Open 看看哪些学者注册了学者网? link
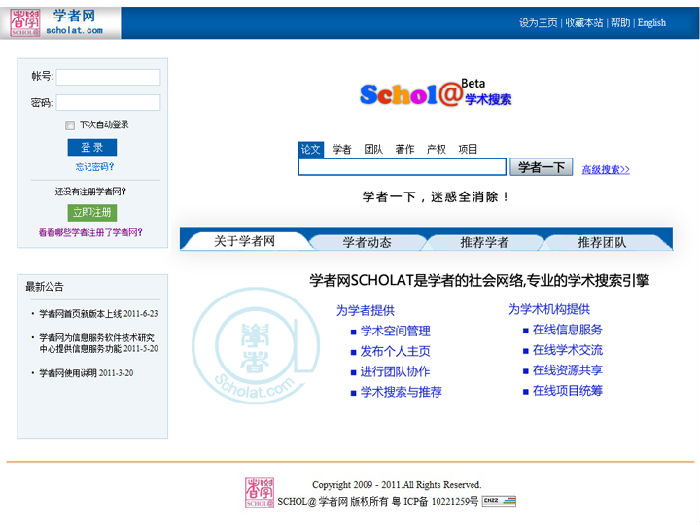Screen dimensions: 700x525 (91, 232)
